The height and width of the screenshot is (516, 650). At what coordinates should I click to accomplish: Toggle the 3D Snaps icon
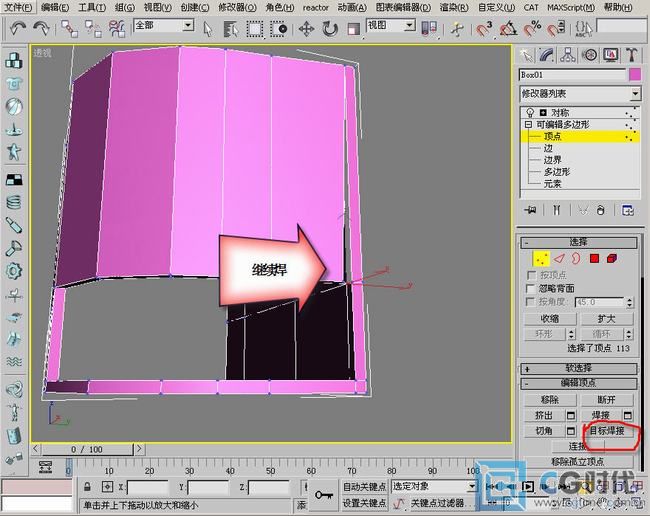point(484,29)
